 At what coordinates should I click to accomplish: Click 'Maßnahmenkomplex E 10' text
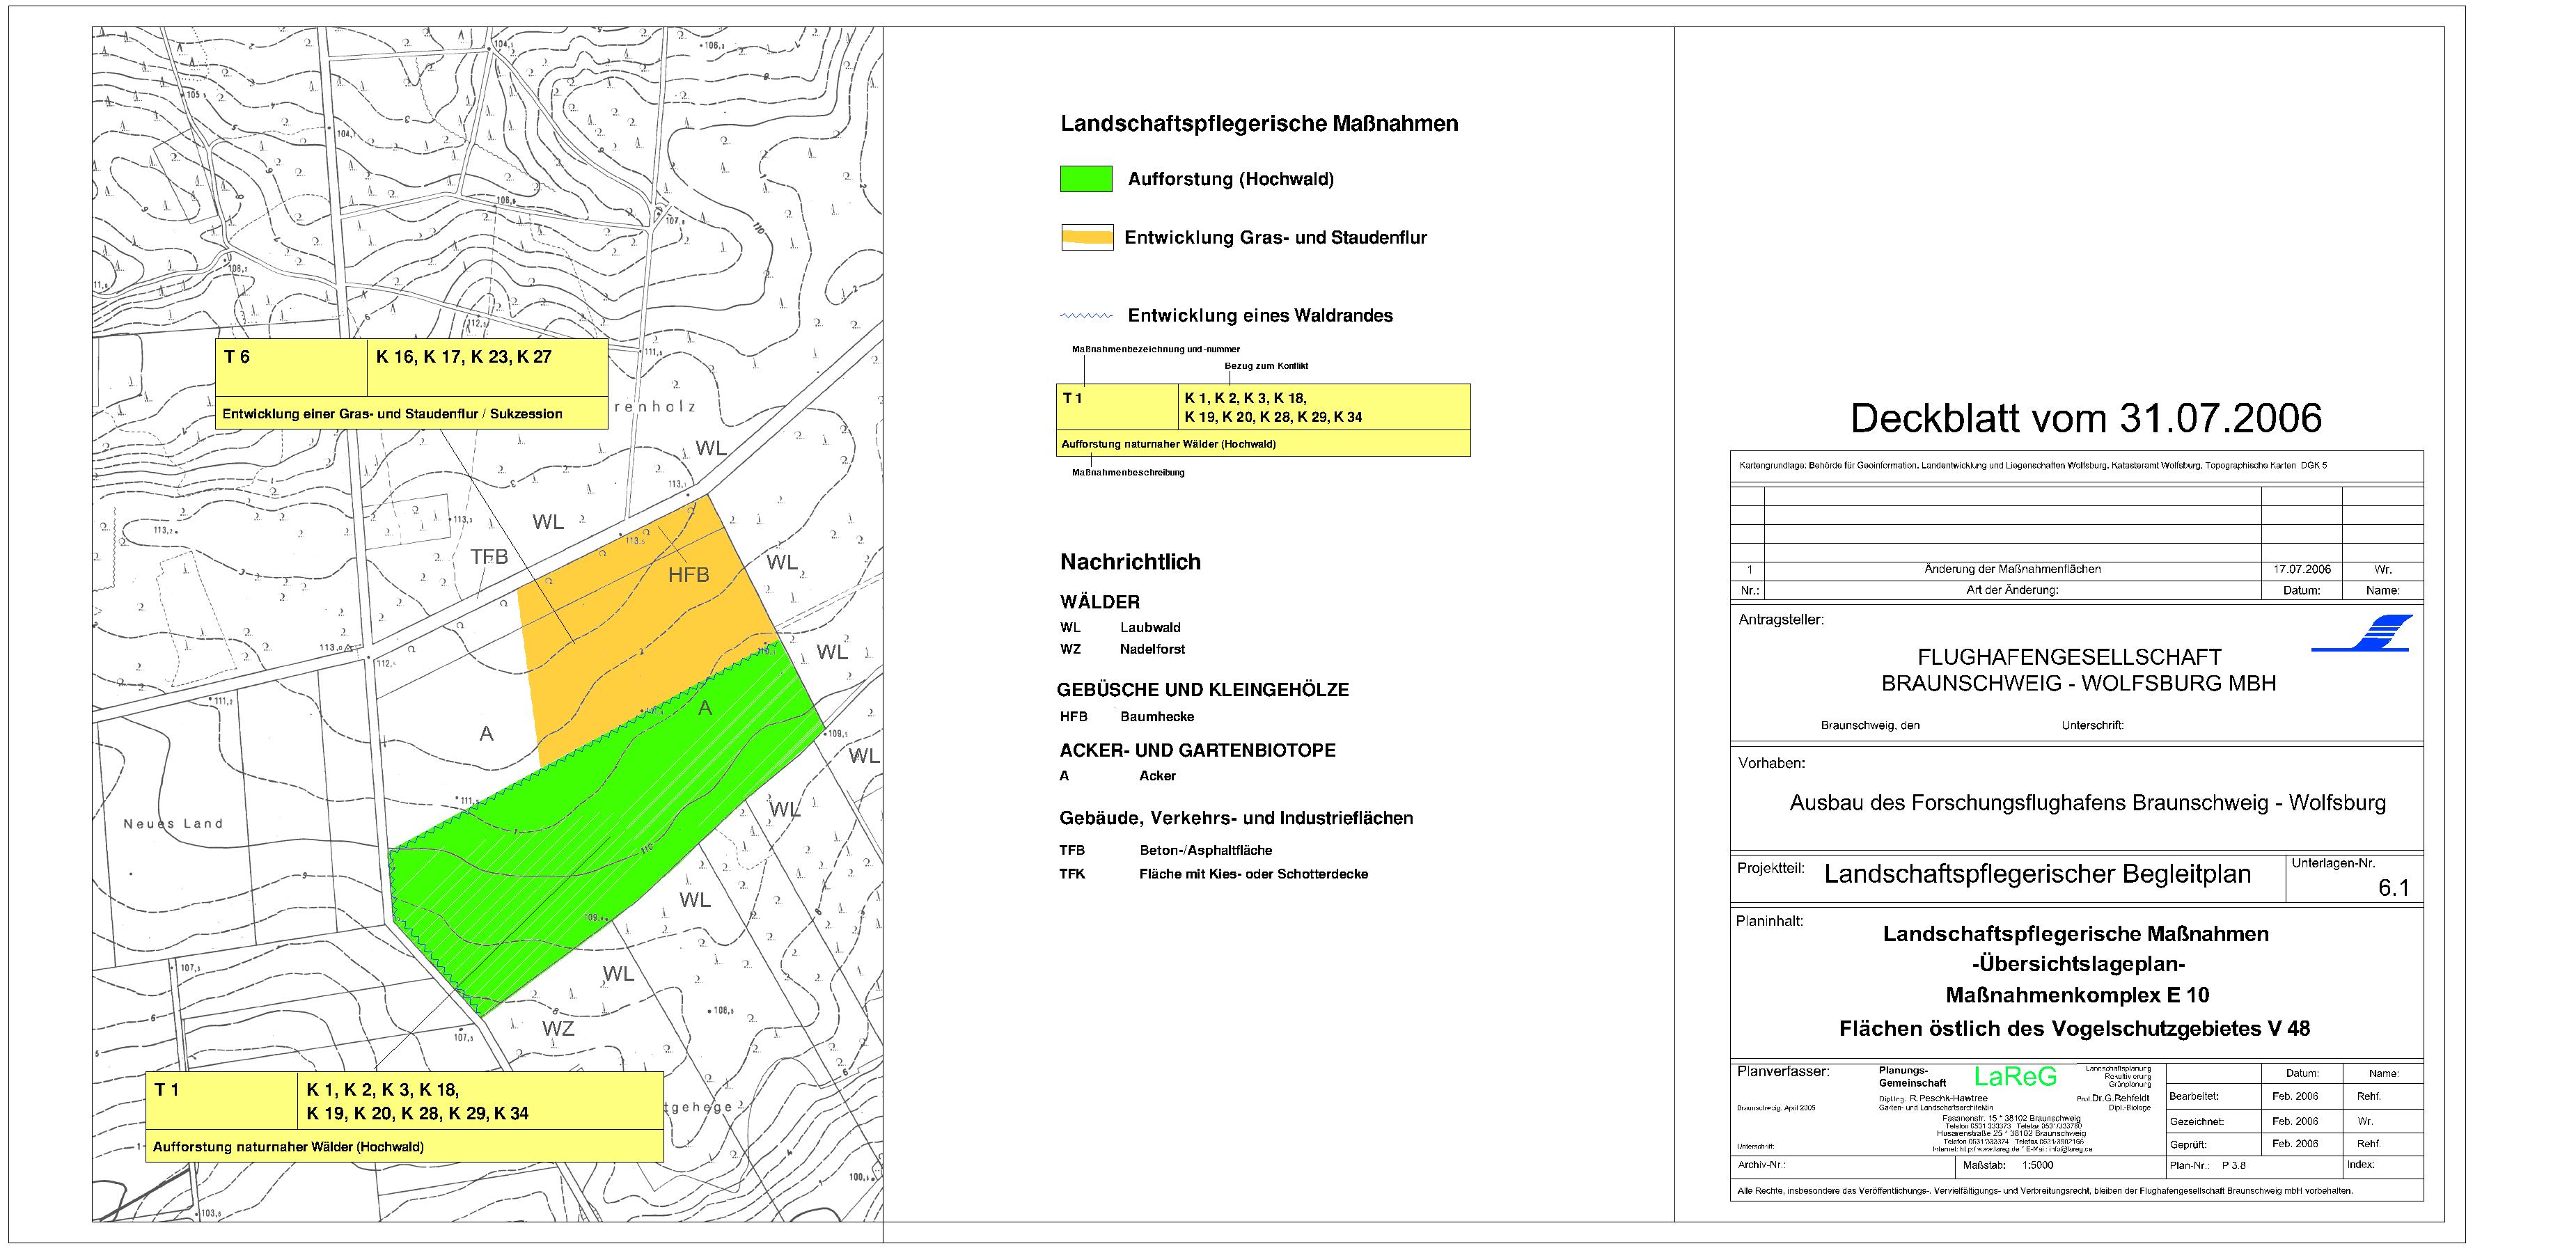coord(2077,996)
